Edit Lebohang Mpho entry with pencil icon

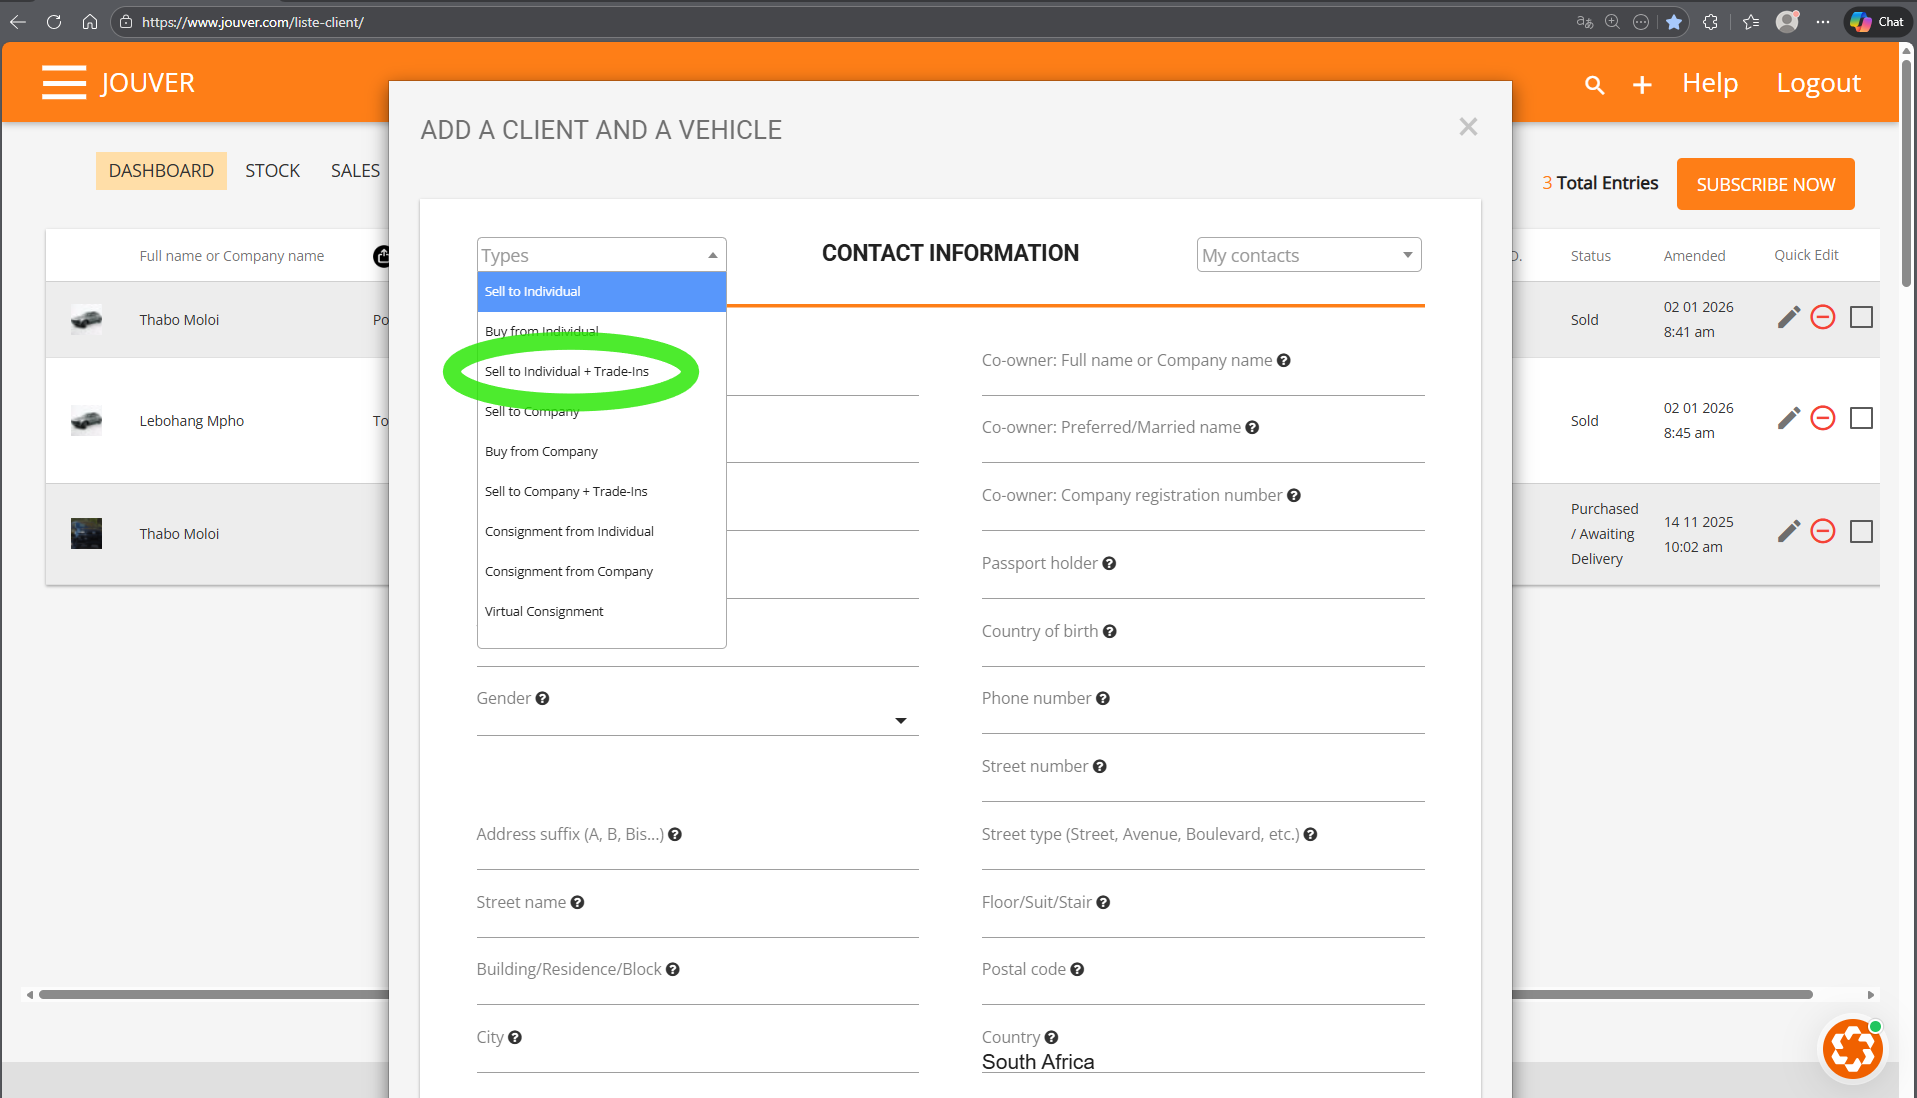[1788, 418]
